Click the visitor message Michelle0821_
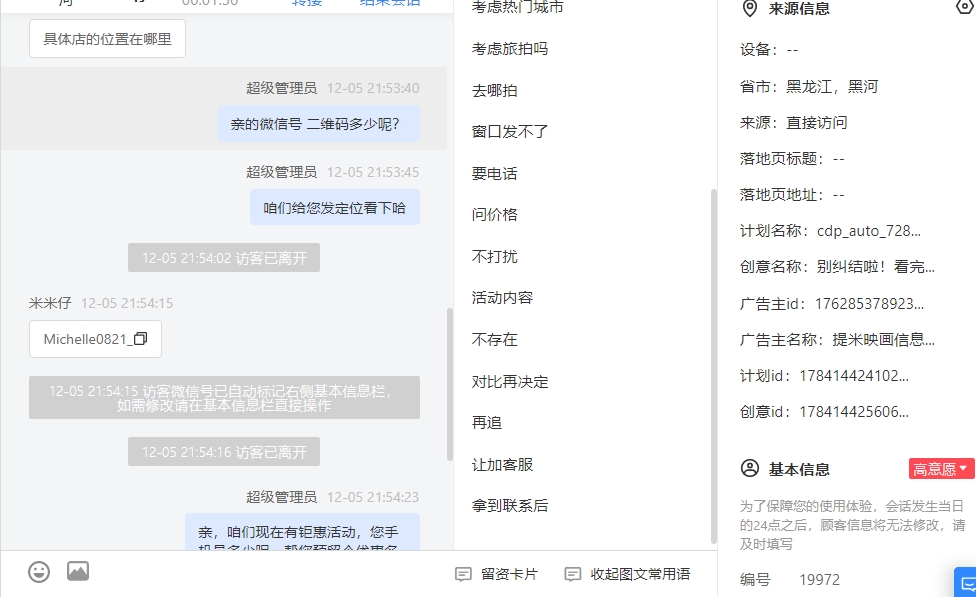 tap(95, 339)
